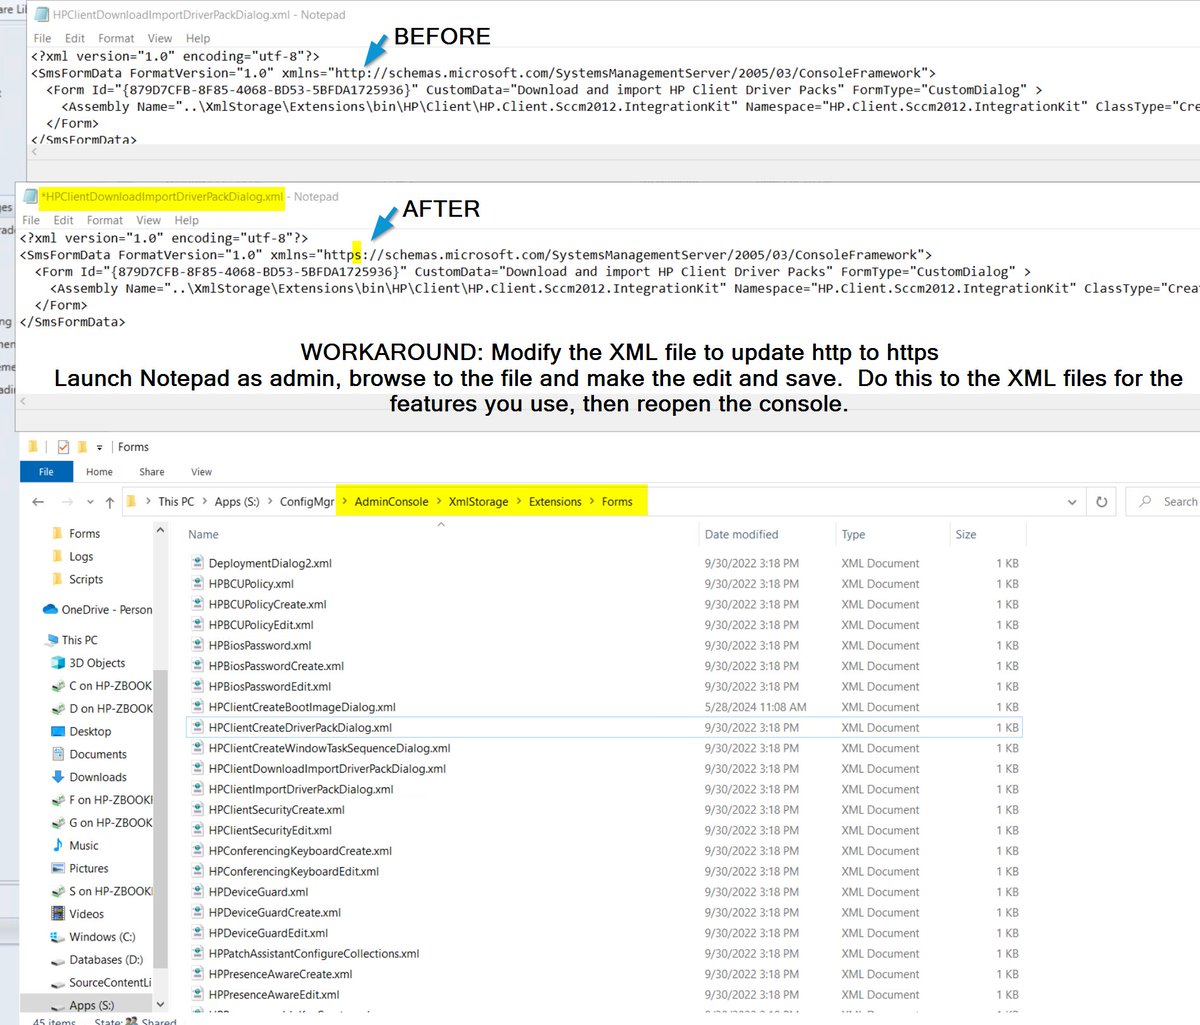
Task: Click the Videos folder icon in navigation pane
Action: point(58,914)
